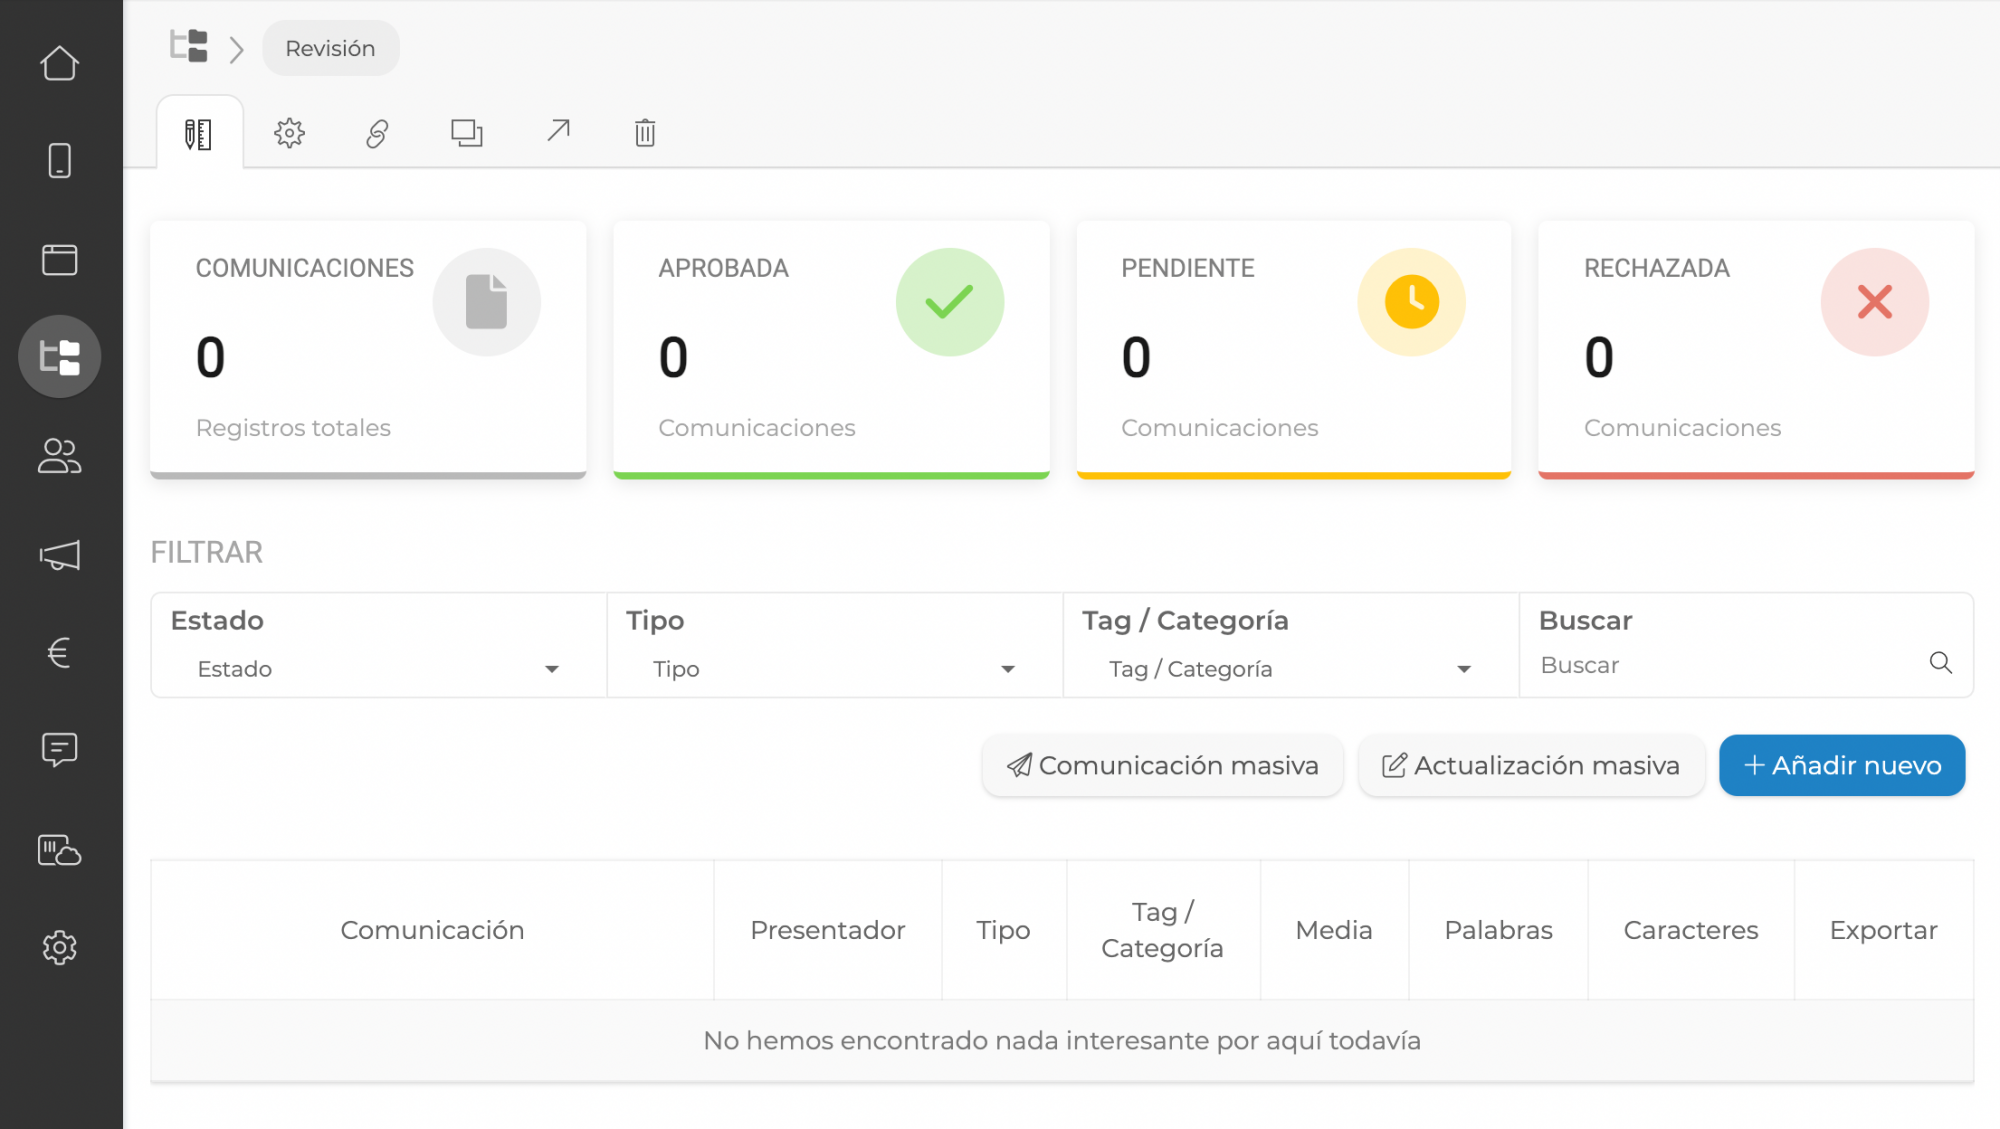Image resolution: width=2000 pixels, height=1129 pixels.
Task: Open the users icon in sidebar
Action: (59, 456)
